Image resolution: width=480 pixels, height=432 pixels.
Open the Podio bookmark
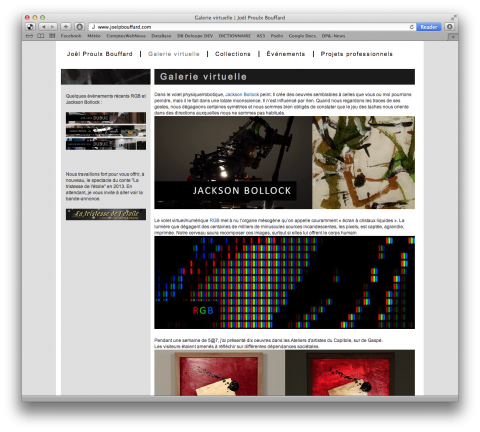coord(277,36)
